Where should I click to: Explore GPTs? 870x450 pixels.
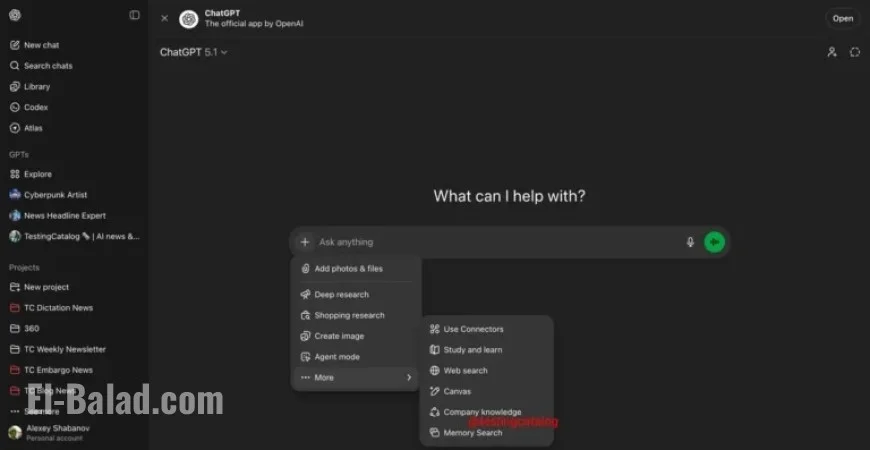pyautogui.click(x=31, y=174)
